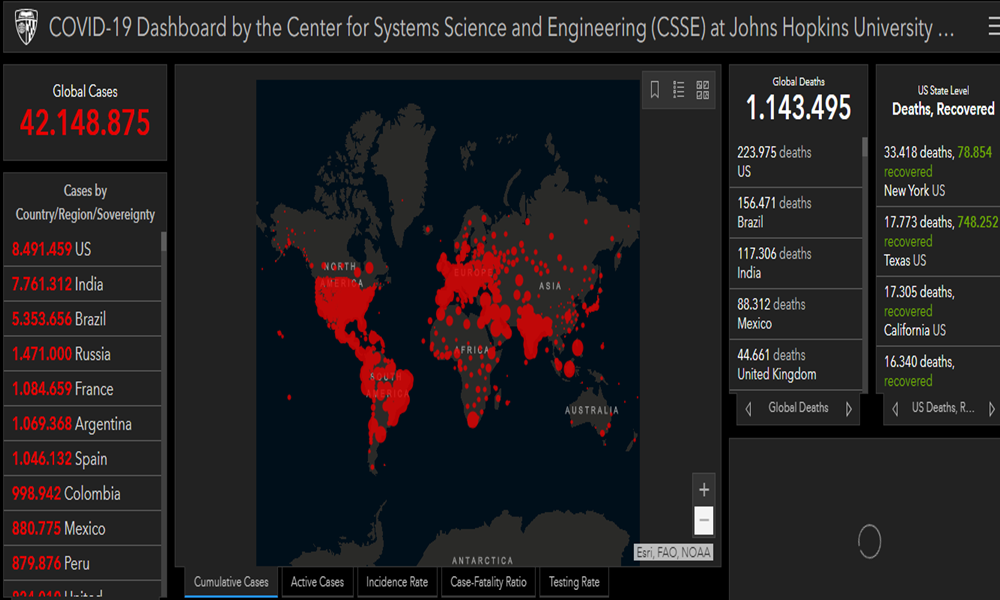
Task: Switch to the Active Cases tab
Action: 317,582
